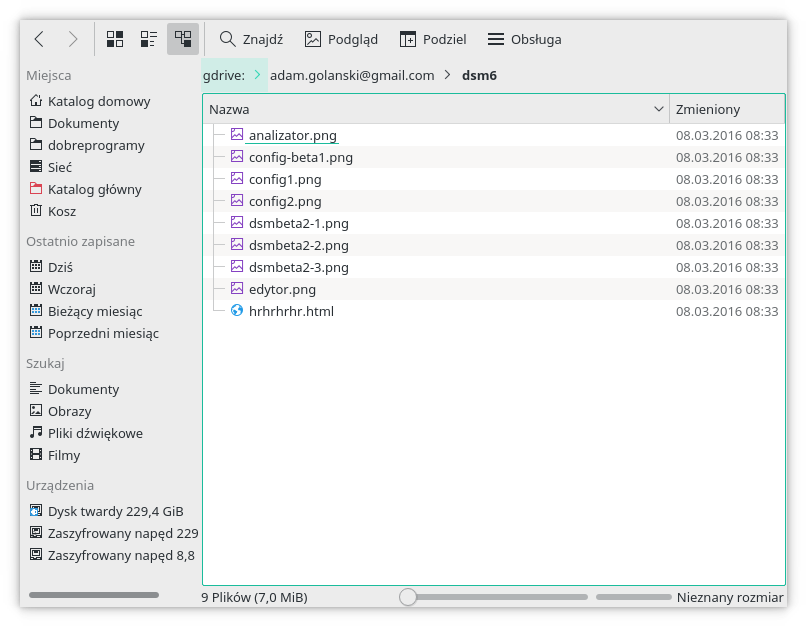The height and width of the screenshot is (627, 807).
Task: Open Dokumenty folder under Miejsca
Action: pyautogui.click(x=74, y=124)
